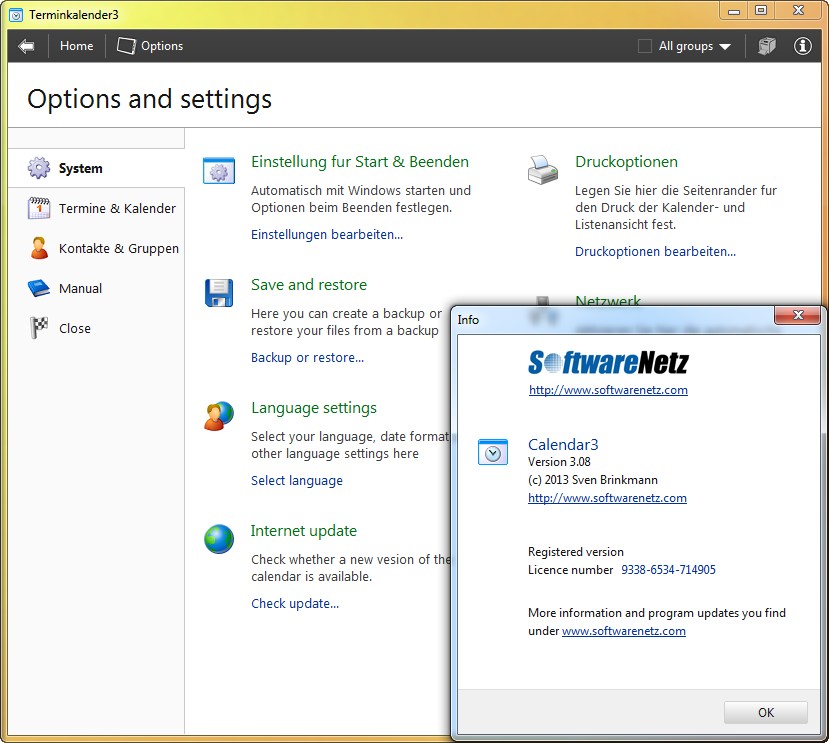Open Termine & Kalender sidebar section
Screen dimensions: 829x743
pos(96,208)
